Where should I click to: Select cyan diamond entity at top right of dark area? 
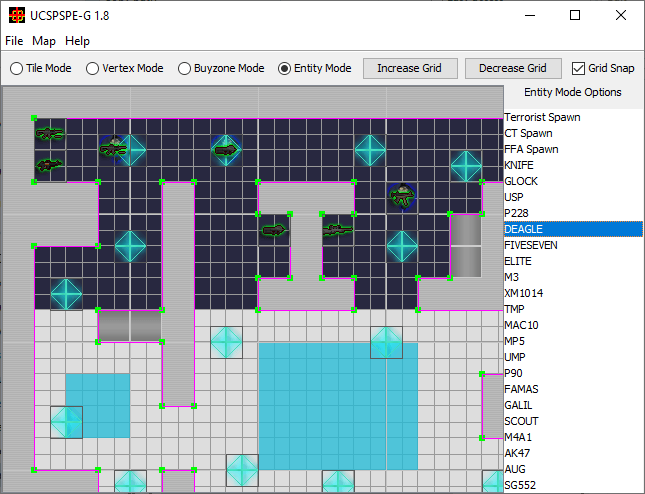coord(466,166)
